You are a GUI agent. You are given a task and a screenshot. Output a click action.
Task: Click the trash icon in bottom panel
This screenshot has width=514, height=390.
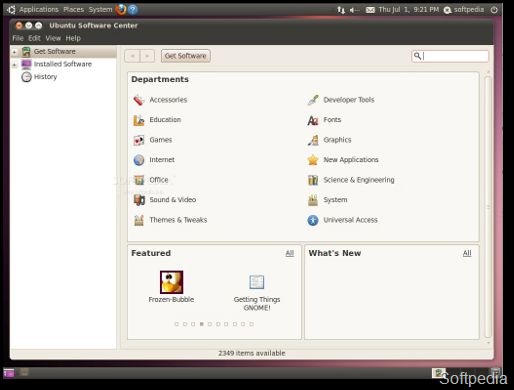[496, 372]
